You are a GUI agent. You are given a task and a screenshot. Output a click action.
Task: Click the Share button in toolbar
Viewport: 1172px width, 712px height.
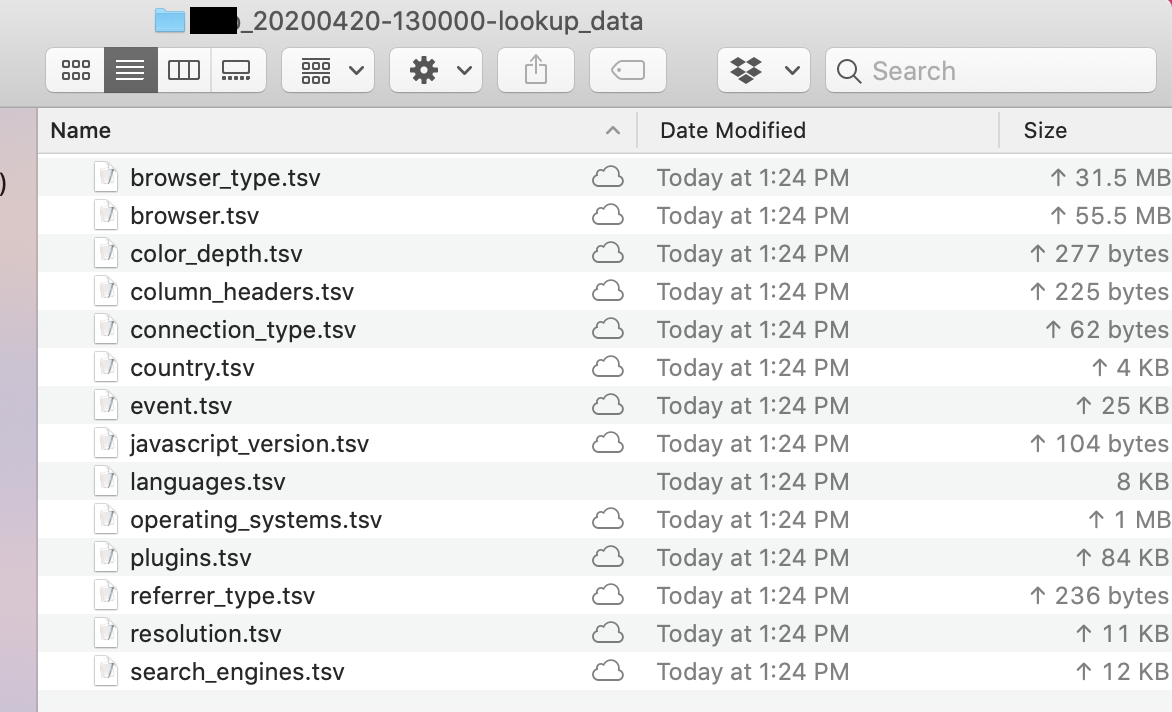tap(536, 70)
